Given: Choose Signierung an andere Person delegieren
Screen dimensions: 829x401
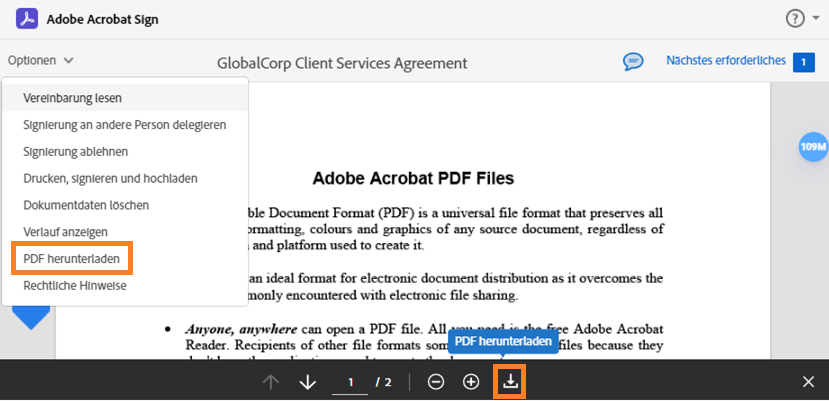Looking at the screenshot, I should click(x=125, y=125).
